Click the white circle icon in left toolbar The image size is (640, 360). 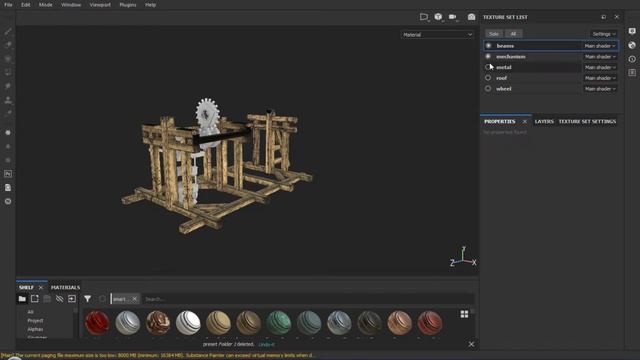click(x=8, y=133)
